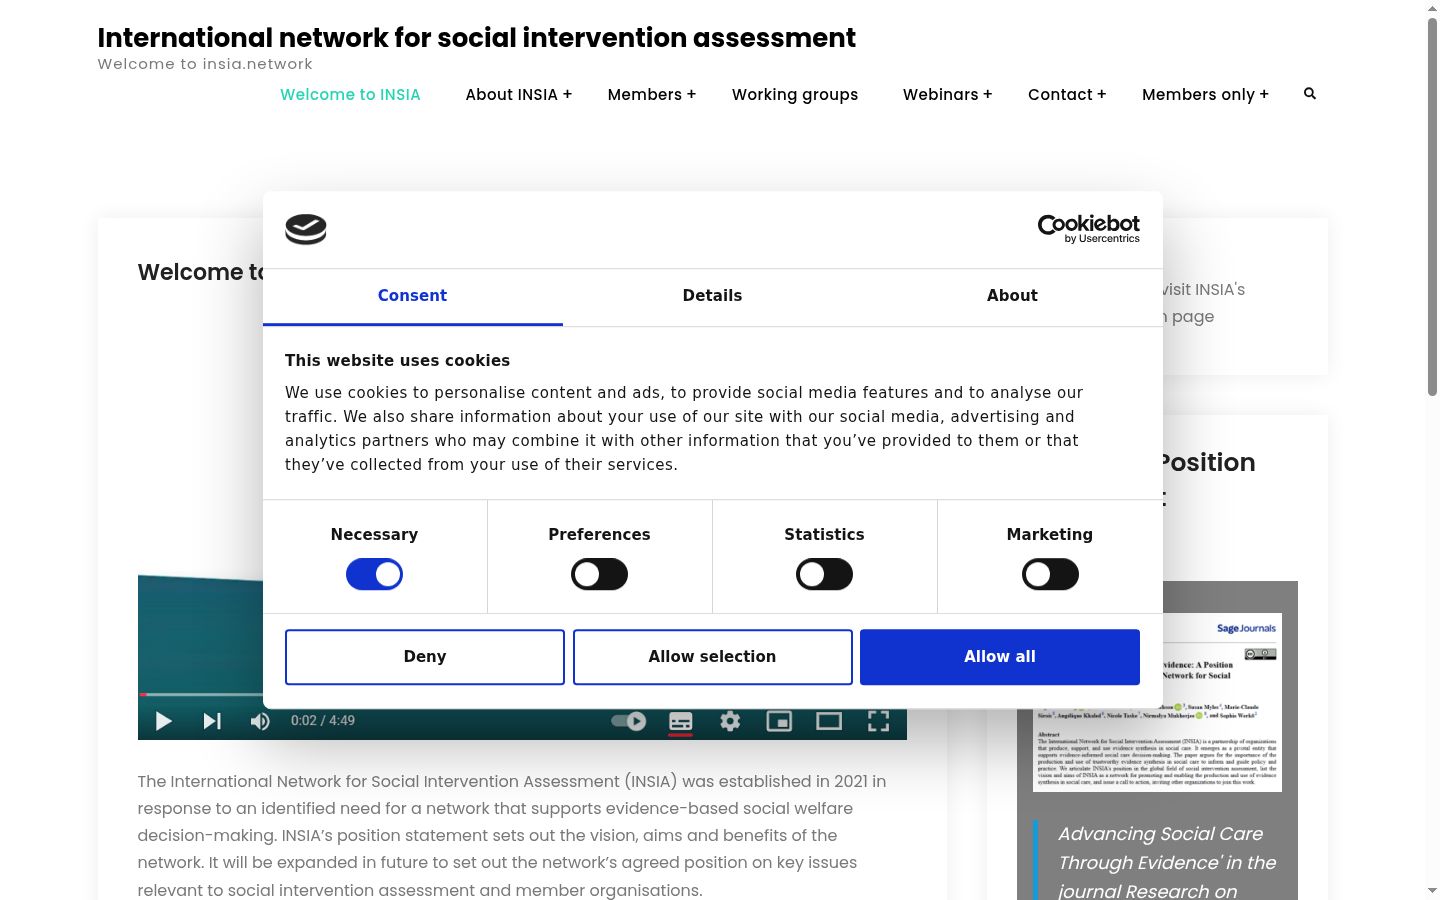The image size is (1440, 900).
Task: Expand the Members only menu
Action: 1205,94
